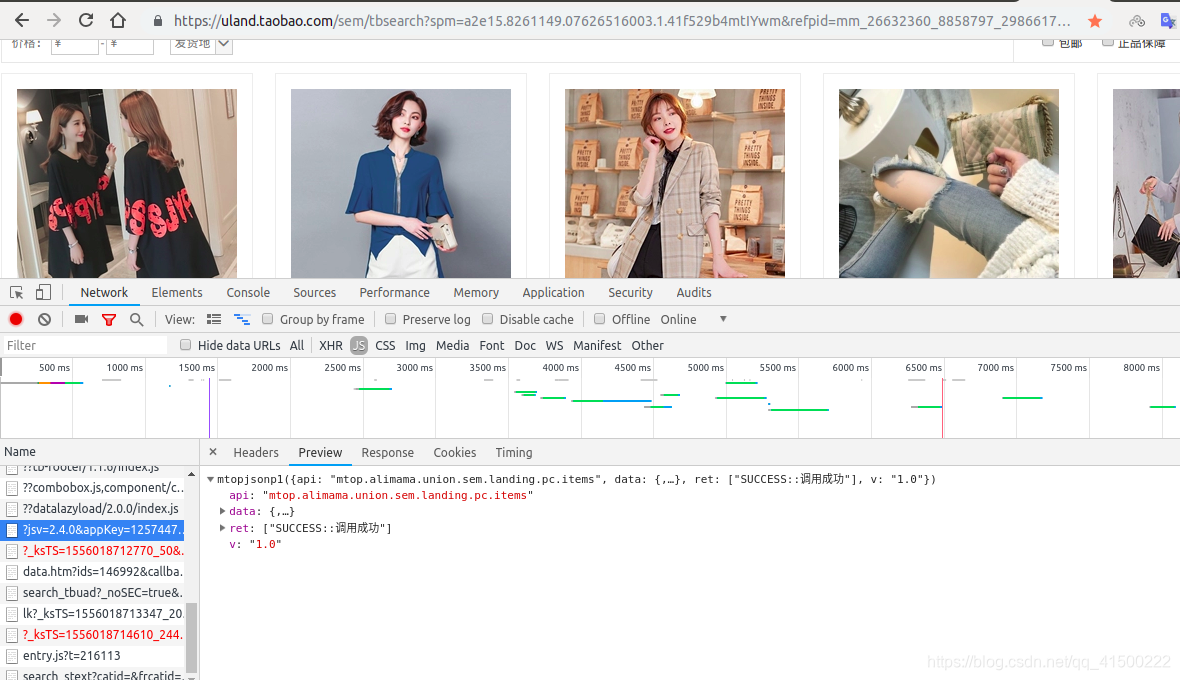This screenshot has width=1180, height=680.
Task: Activate the inspect element picker icon
Action: click(17, 293)
